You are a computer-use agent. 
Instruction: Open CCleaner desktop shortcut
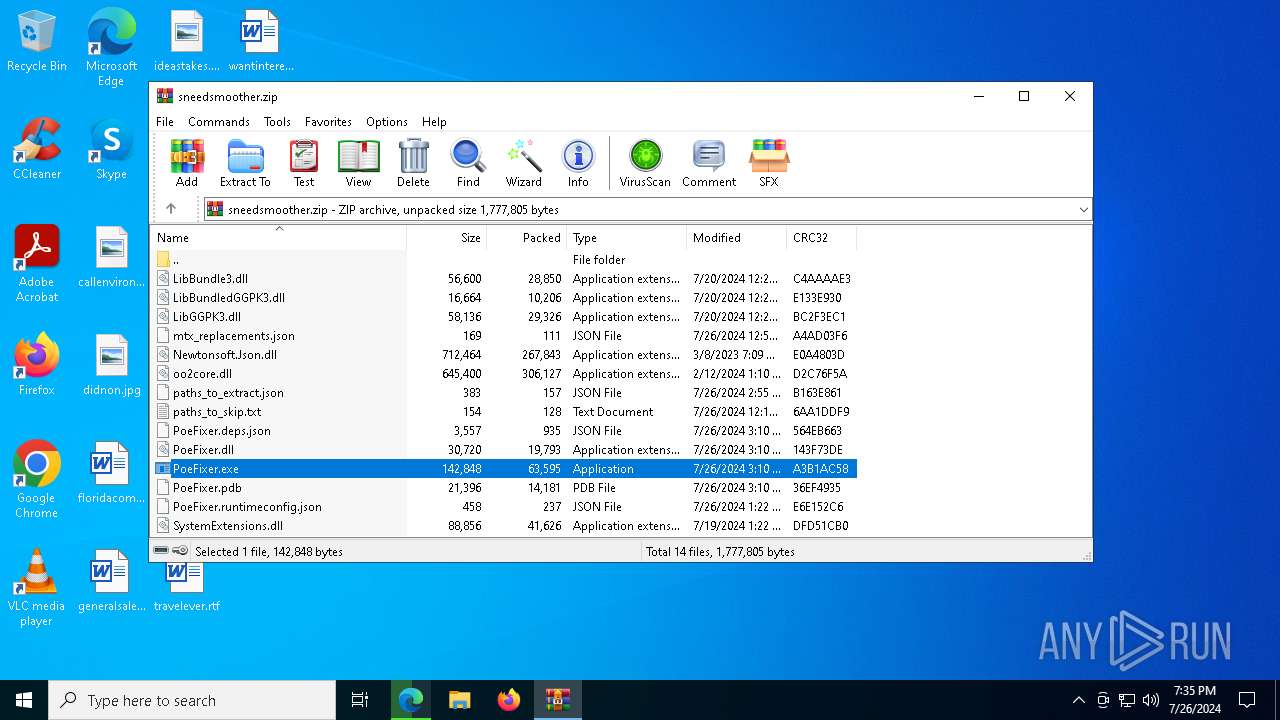click(x=37, y=149)
